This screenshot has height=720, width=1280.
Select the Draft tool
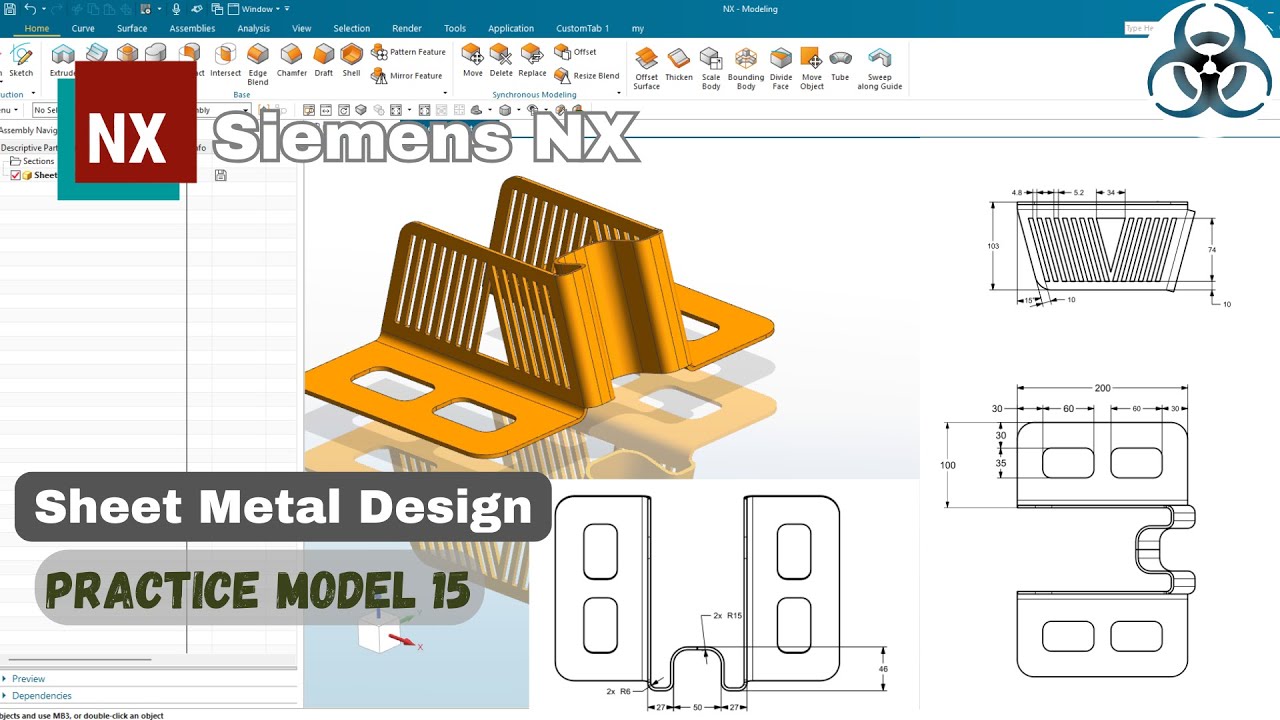tap(323, 61)
